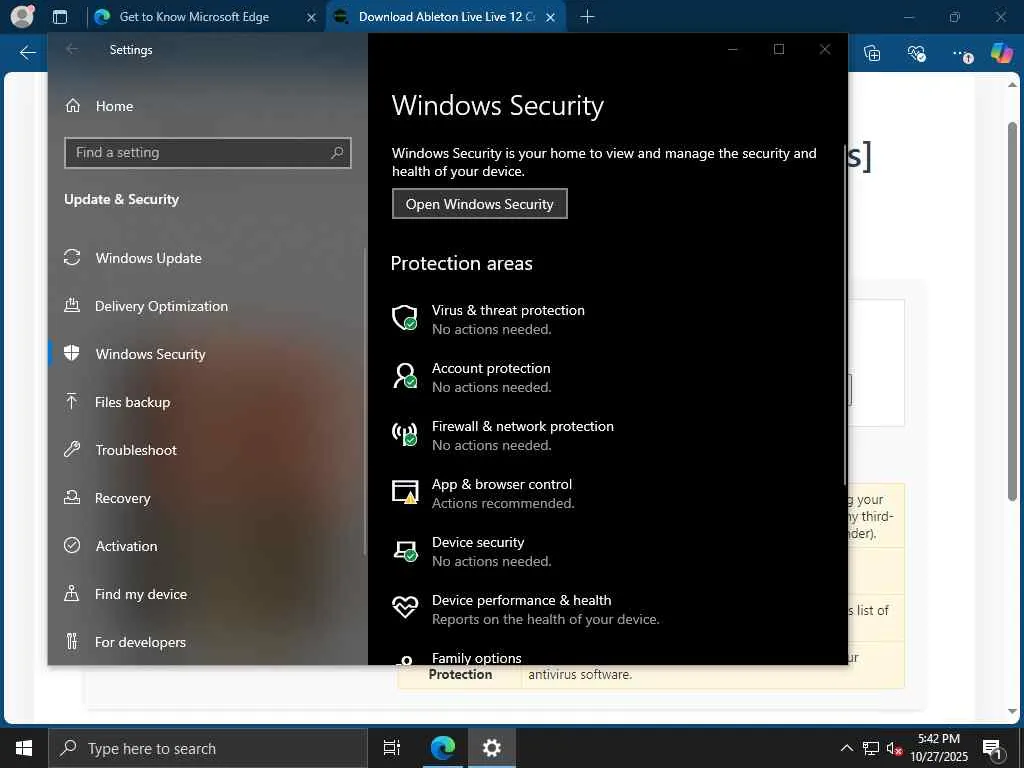Click the Device security laptop icon

(x=405, y=551)
